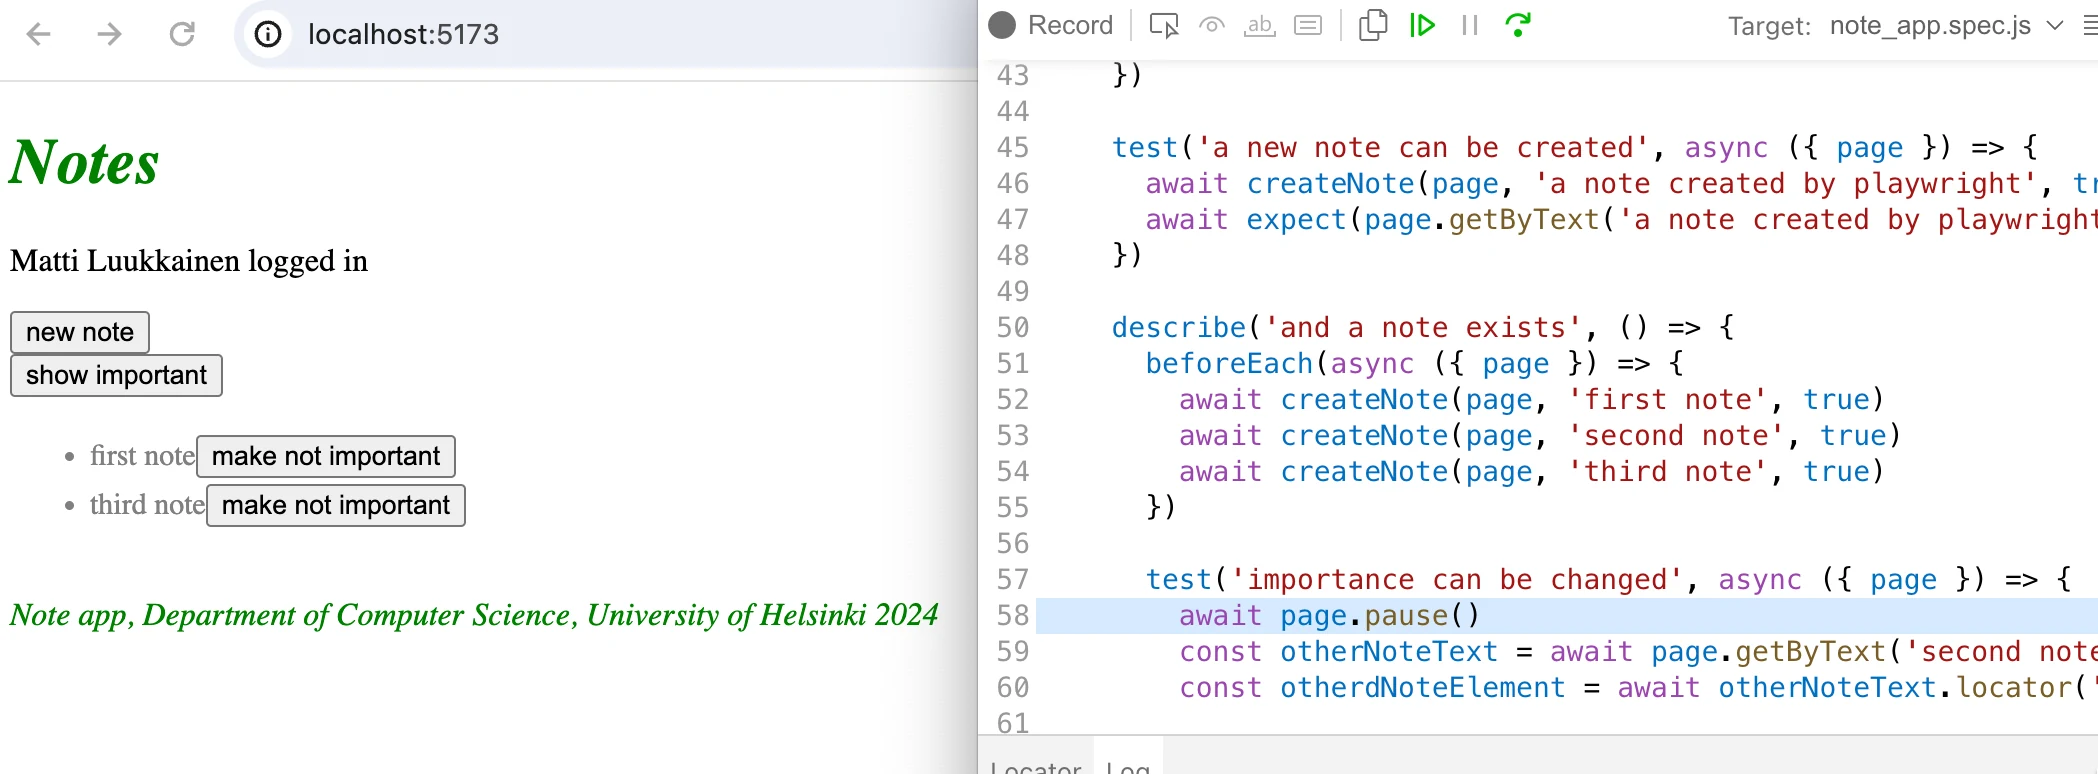Screen dimensions: 2098x774
Task: Select the assert visibility eye icon
Action: click(1212, 25)
